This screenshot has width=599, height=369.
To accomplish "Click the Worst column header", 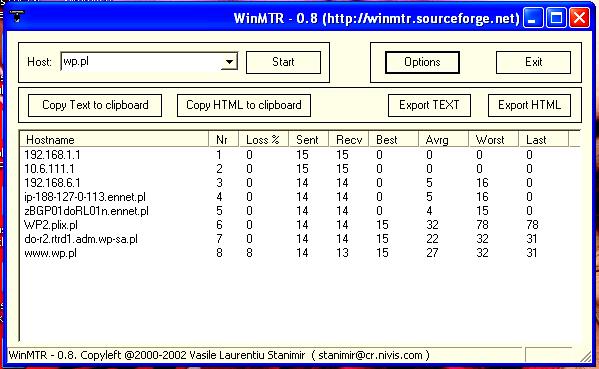I will (494, 140).
